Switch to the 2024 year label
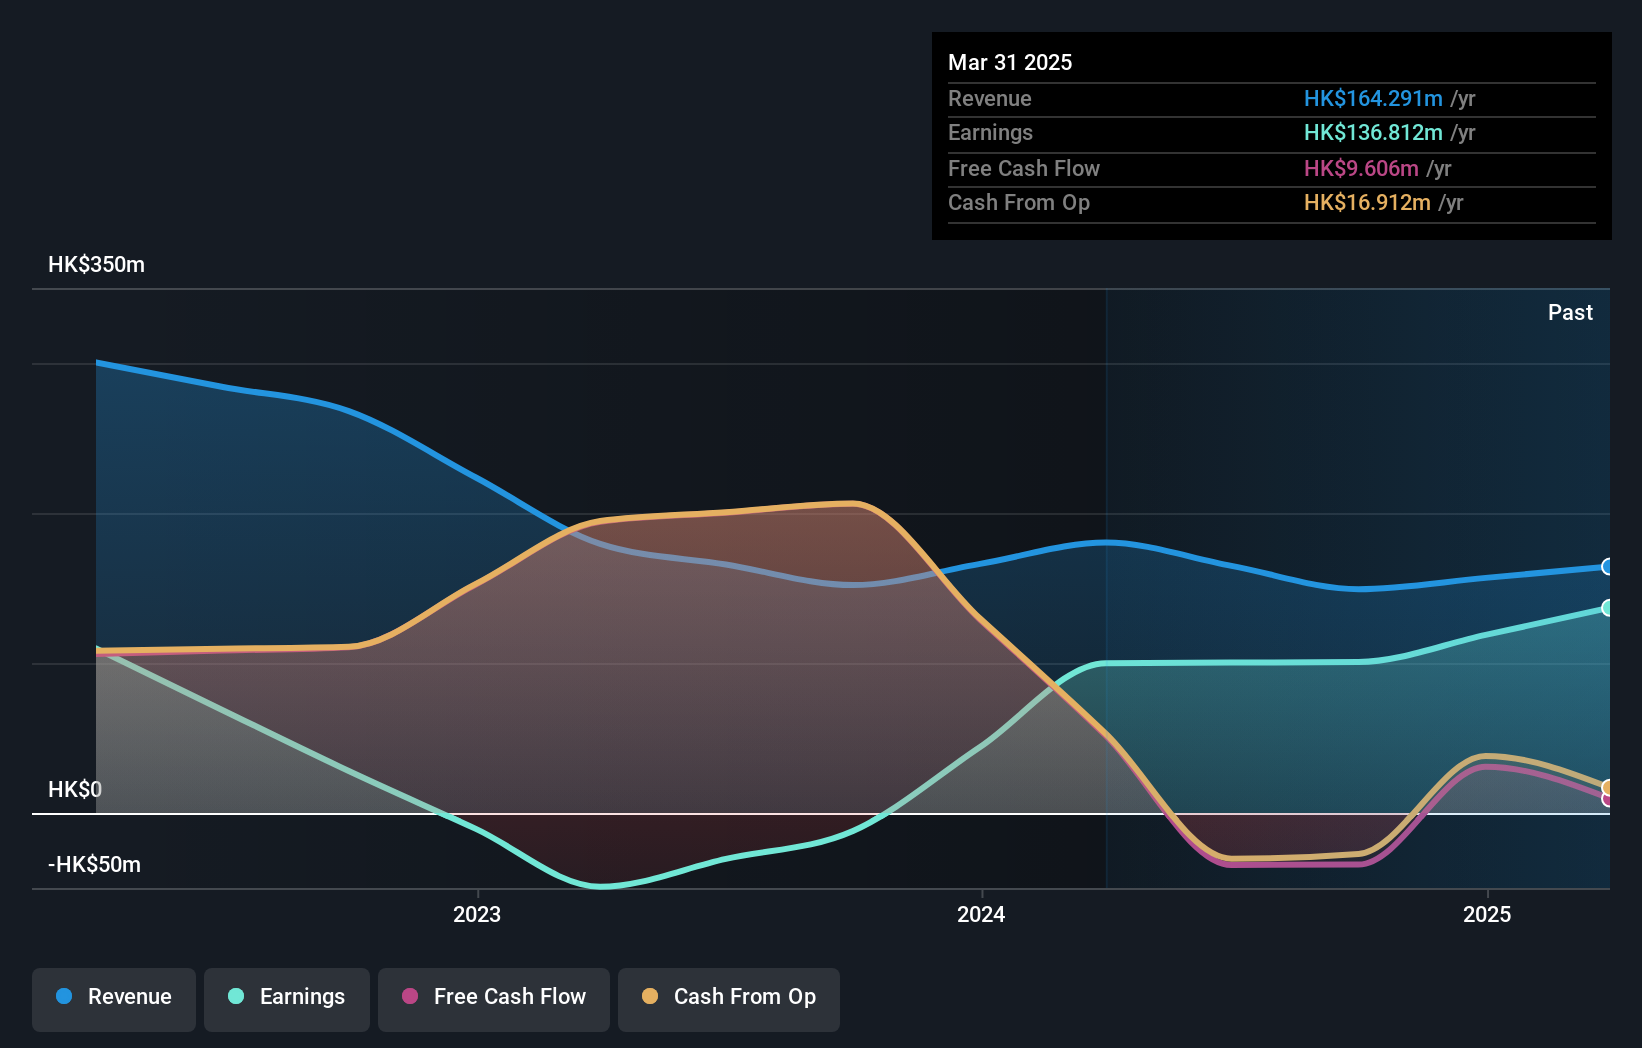 click(980, 914)
